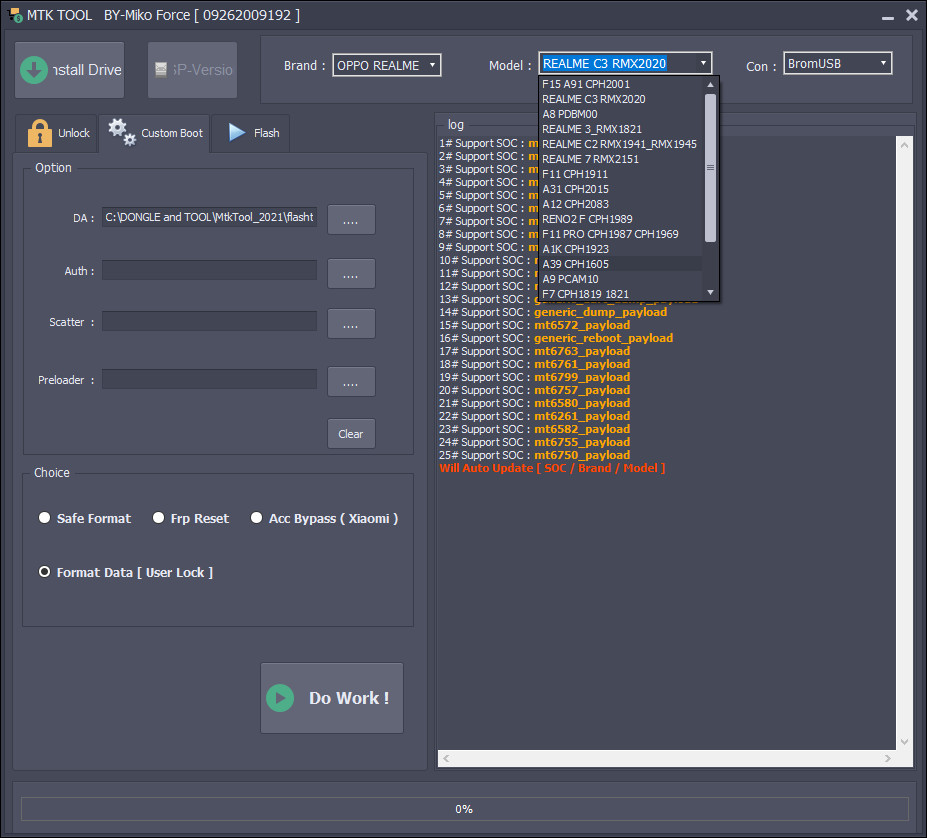Collapse the Model combo box arrow

point(703,63)
